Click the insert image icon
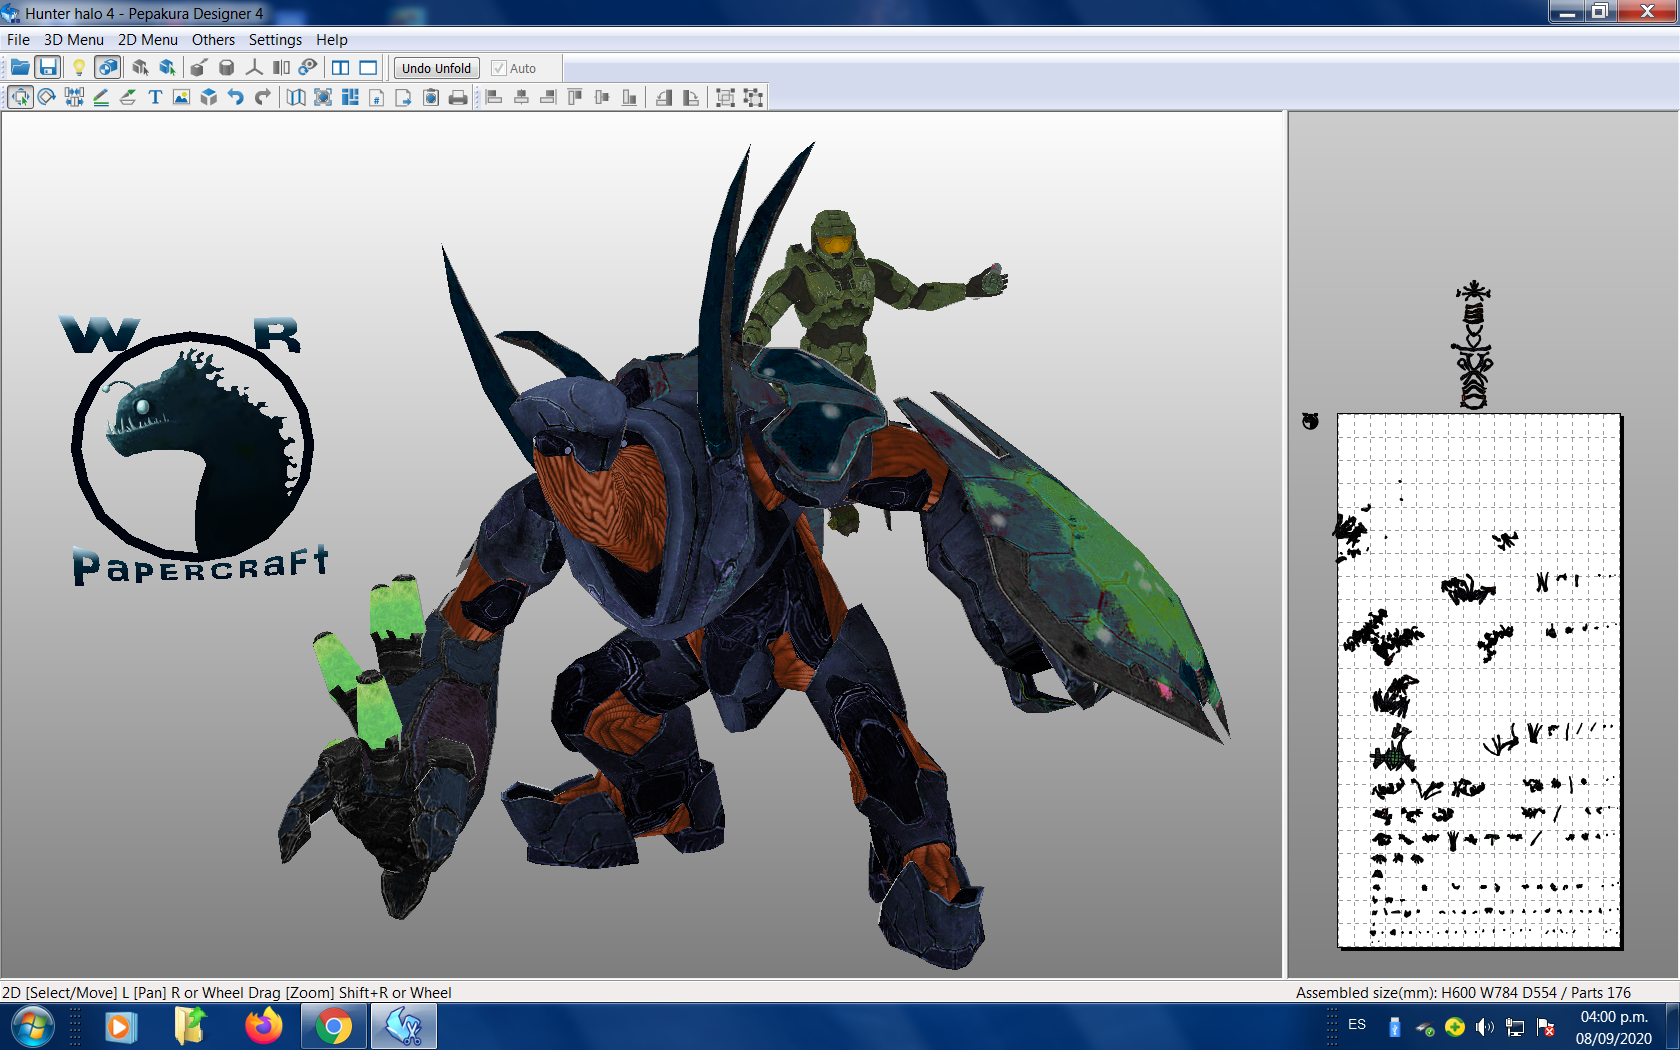The width and height of the screenshot is (1680, 1050). pos(181,97)
